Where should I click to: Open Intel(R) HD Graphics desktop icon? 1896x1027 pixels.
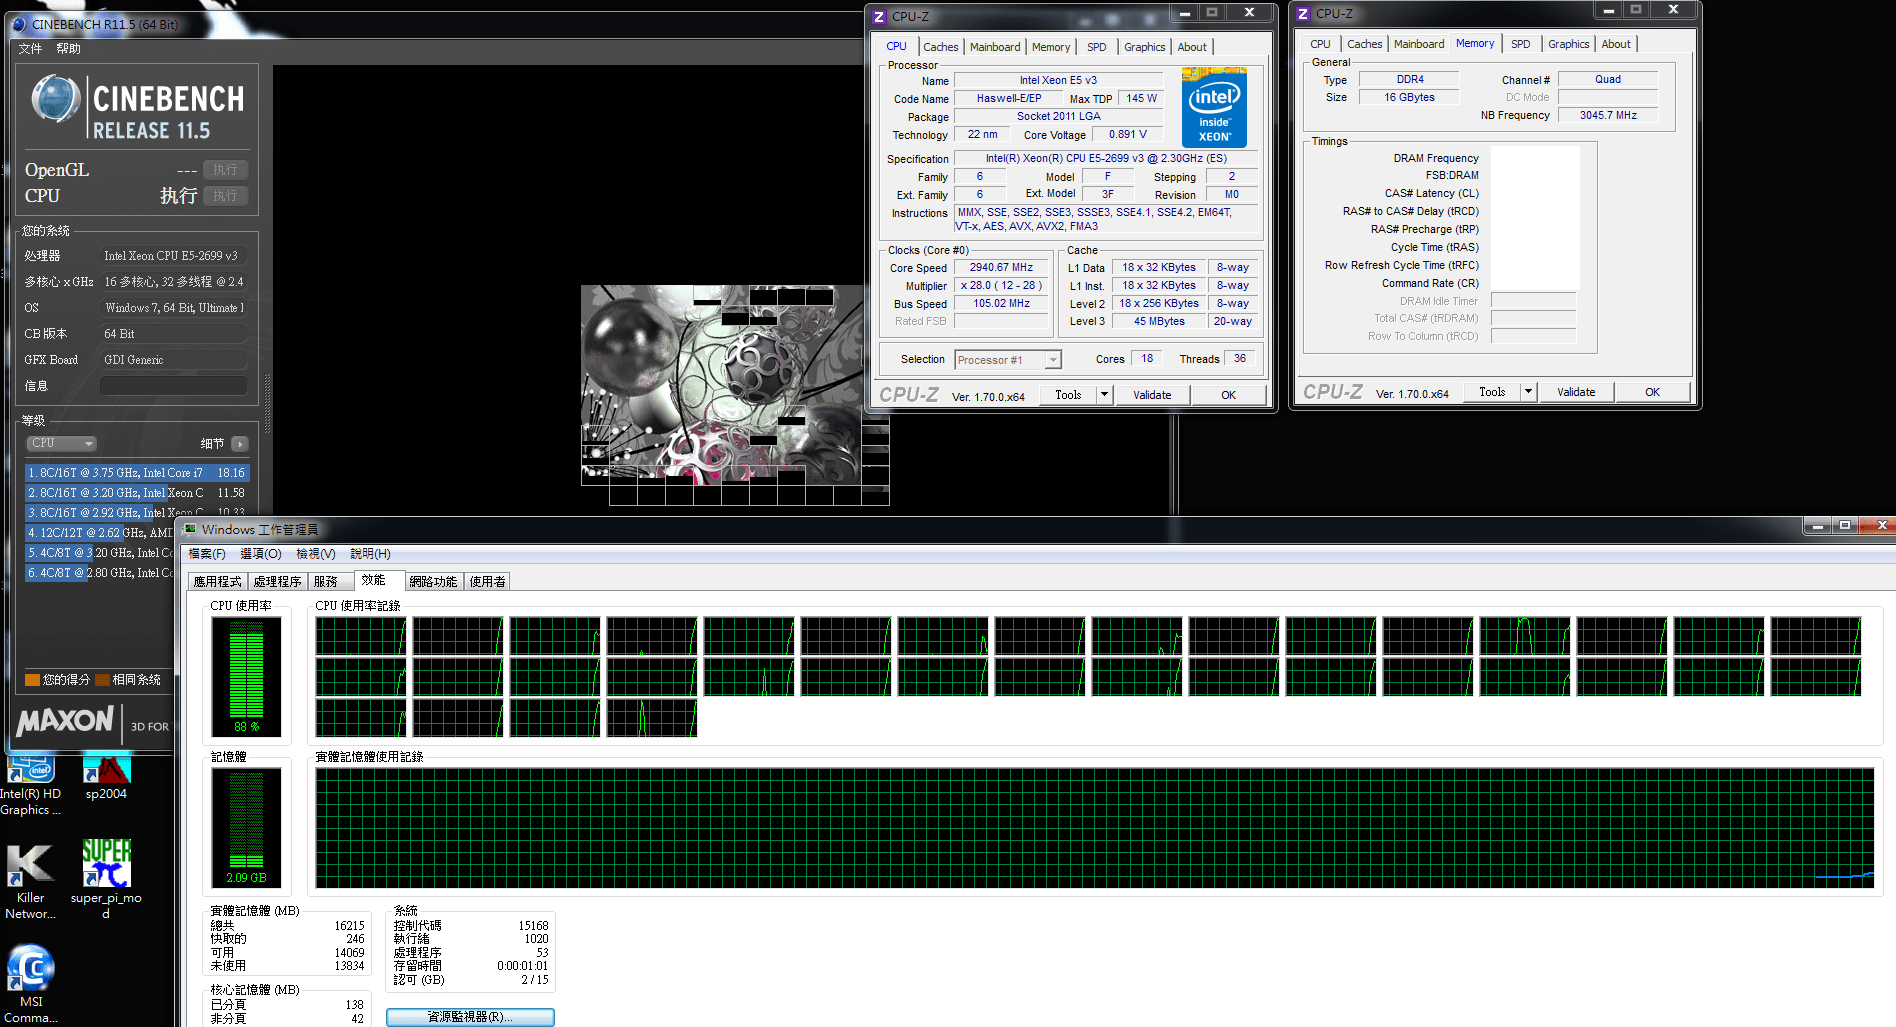30,787
